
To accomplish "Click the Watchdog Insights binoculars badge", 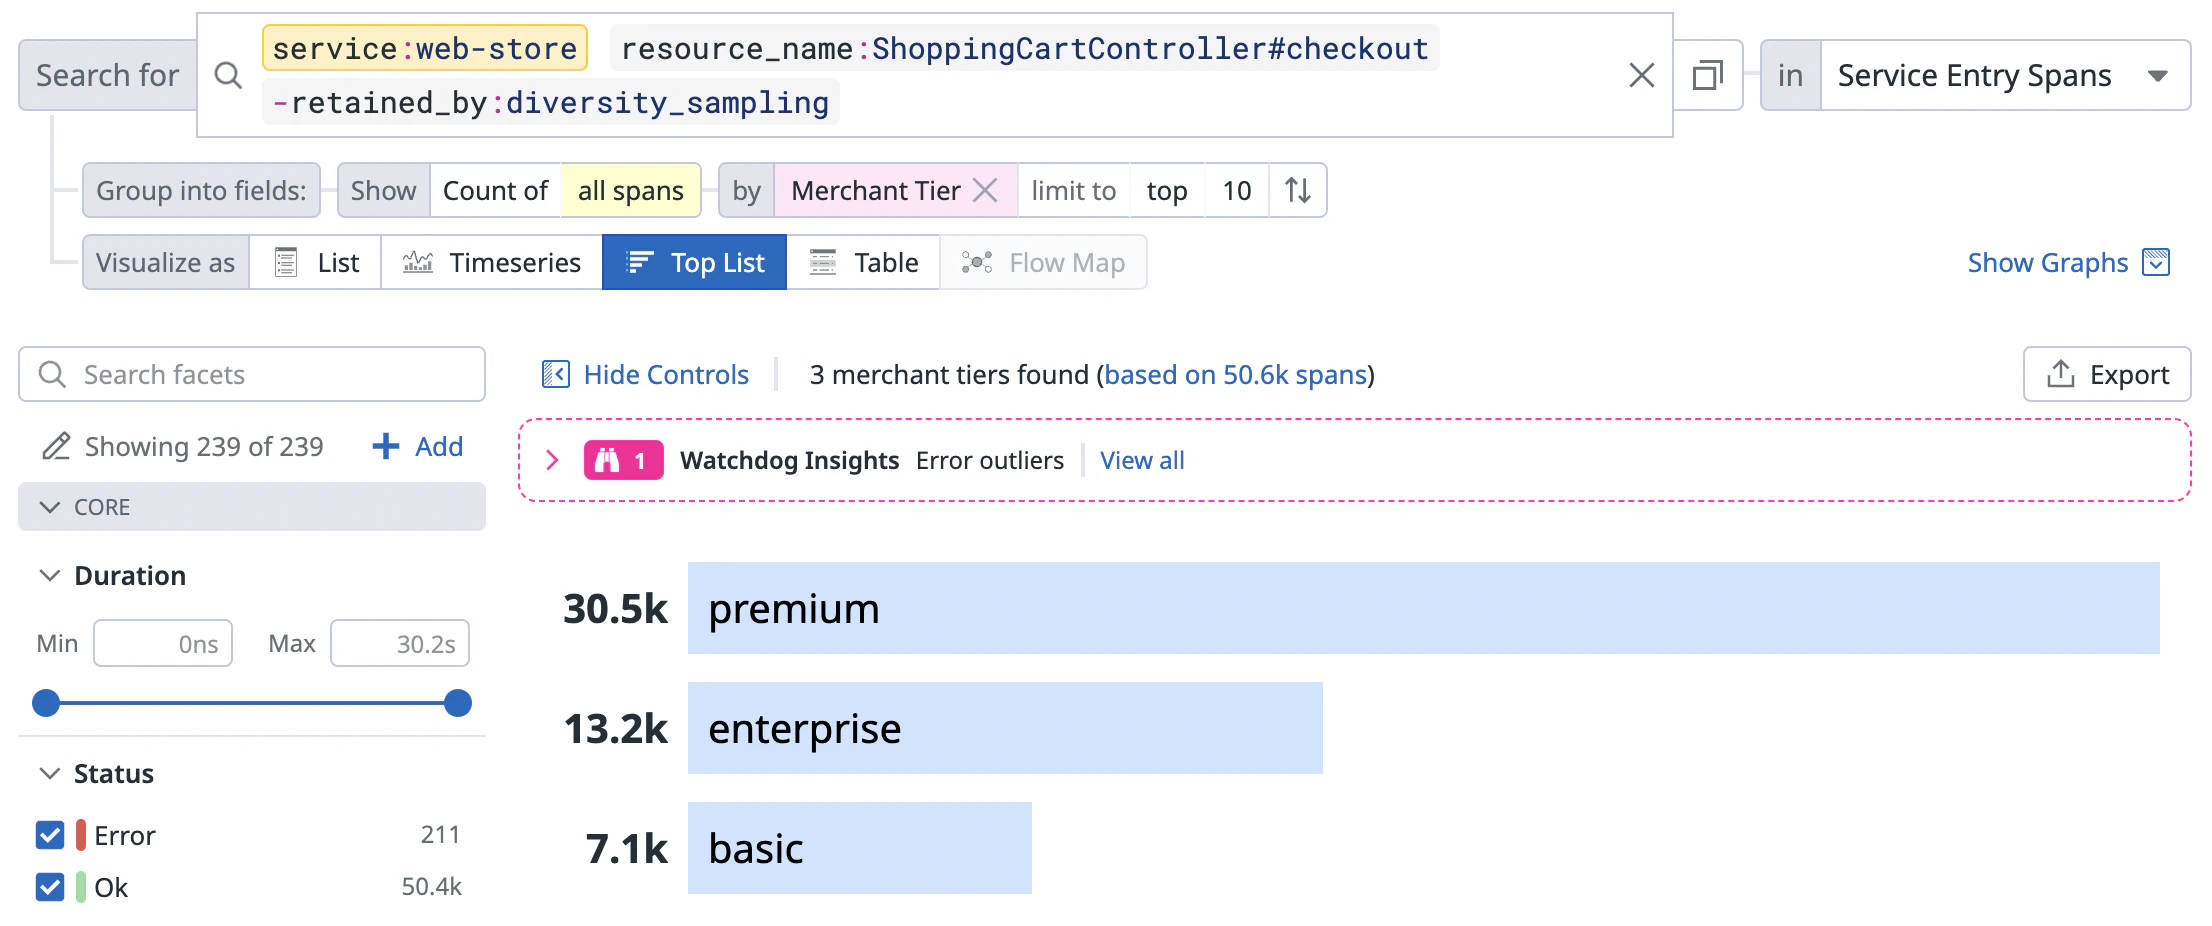I will (623, 460).
